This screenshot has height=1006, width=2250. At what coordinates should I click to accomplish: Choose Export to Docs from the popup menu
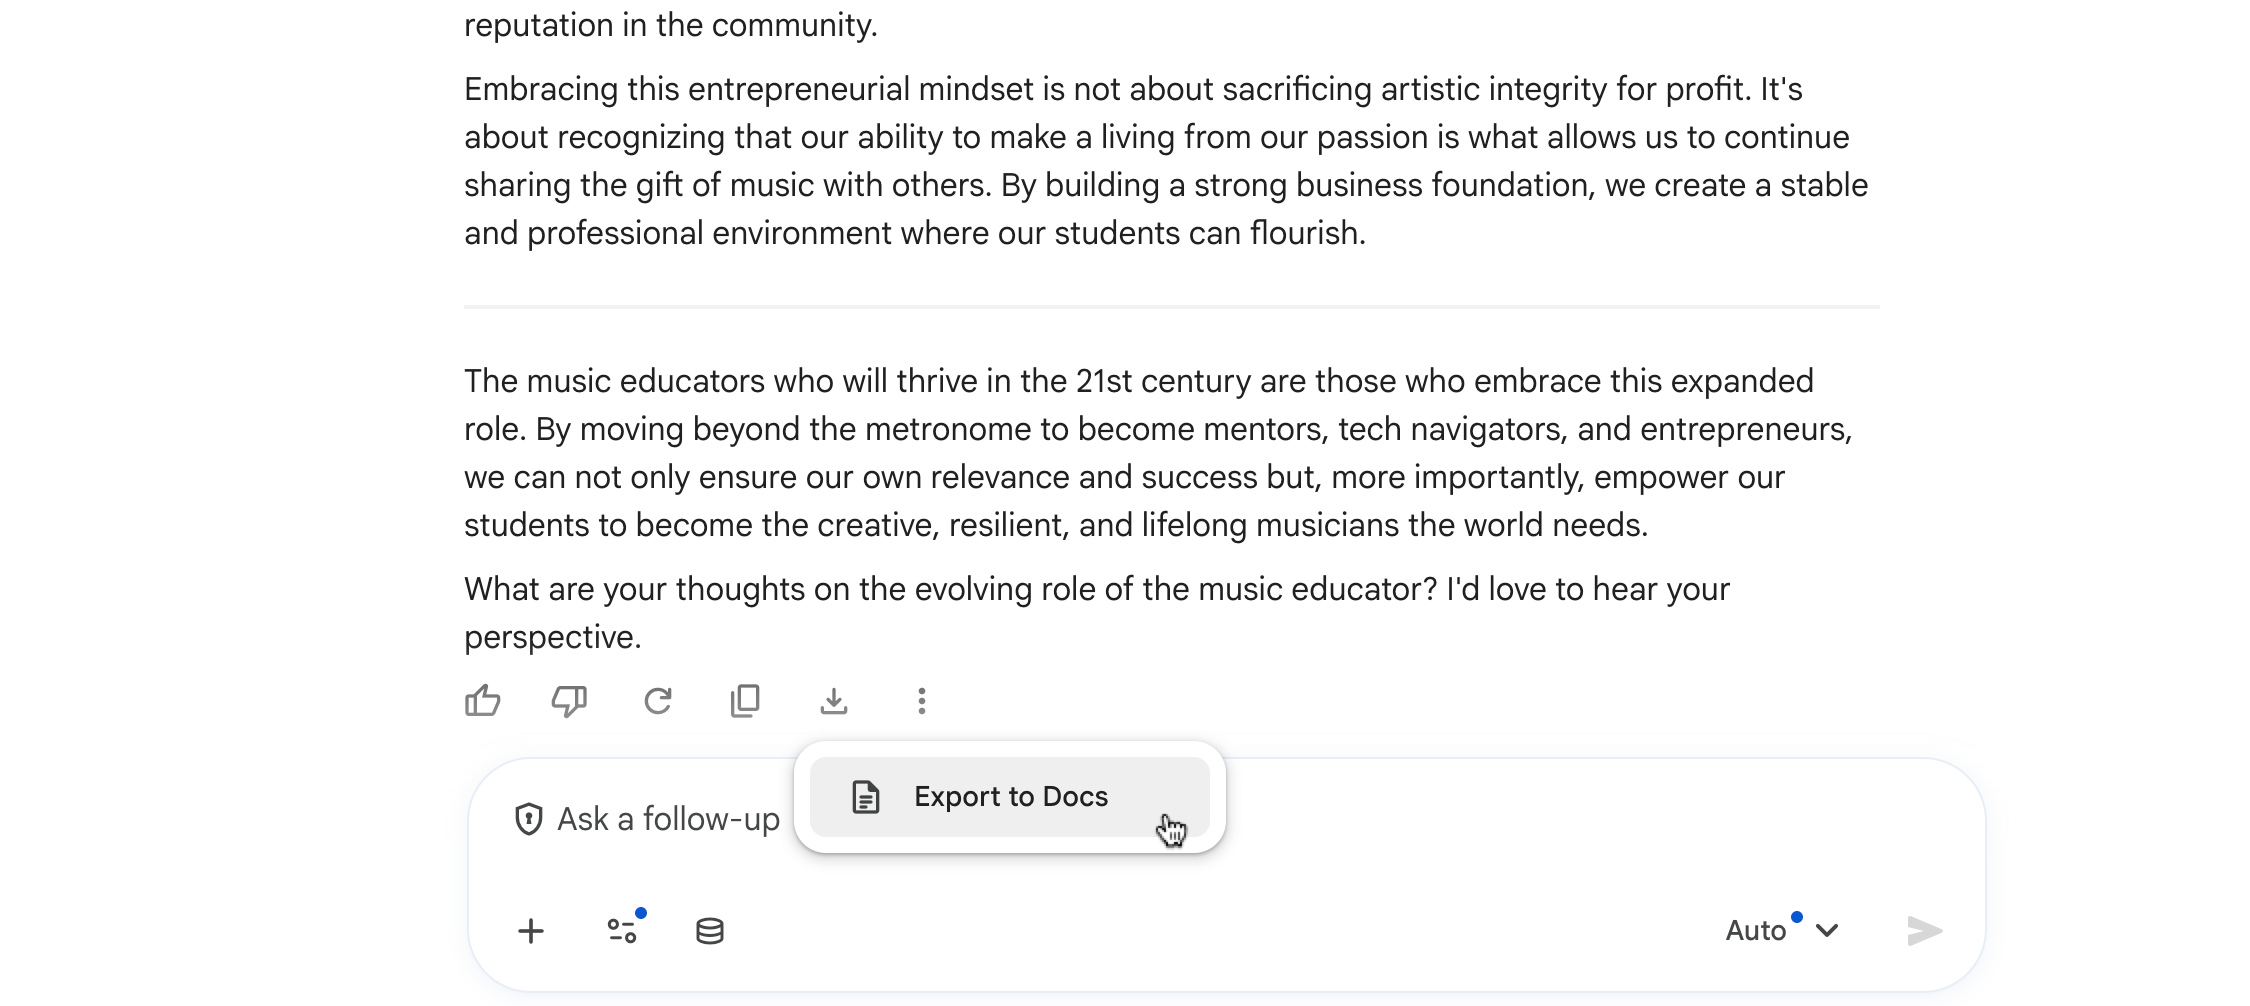1010,796
